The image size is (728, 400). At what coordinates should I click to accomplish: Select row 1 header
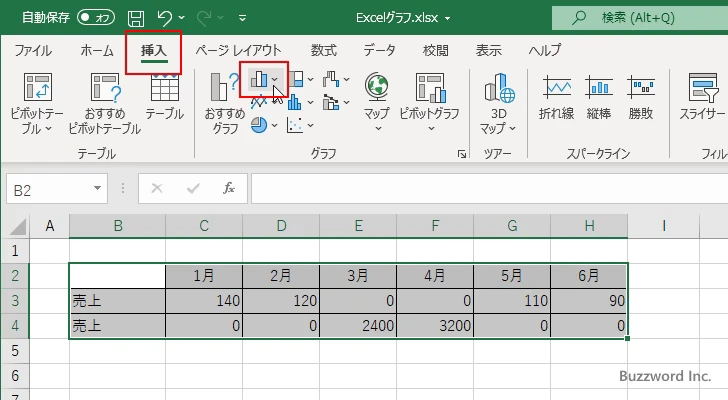(15, 251)
